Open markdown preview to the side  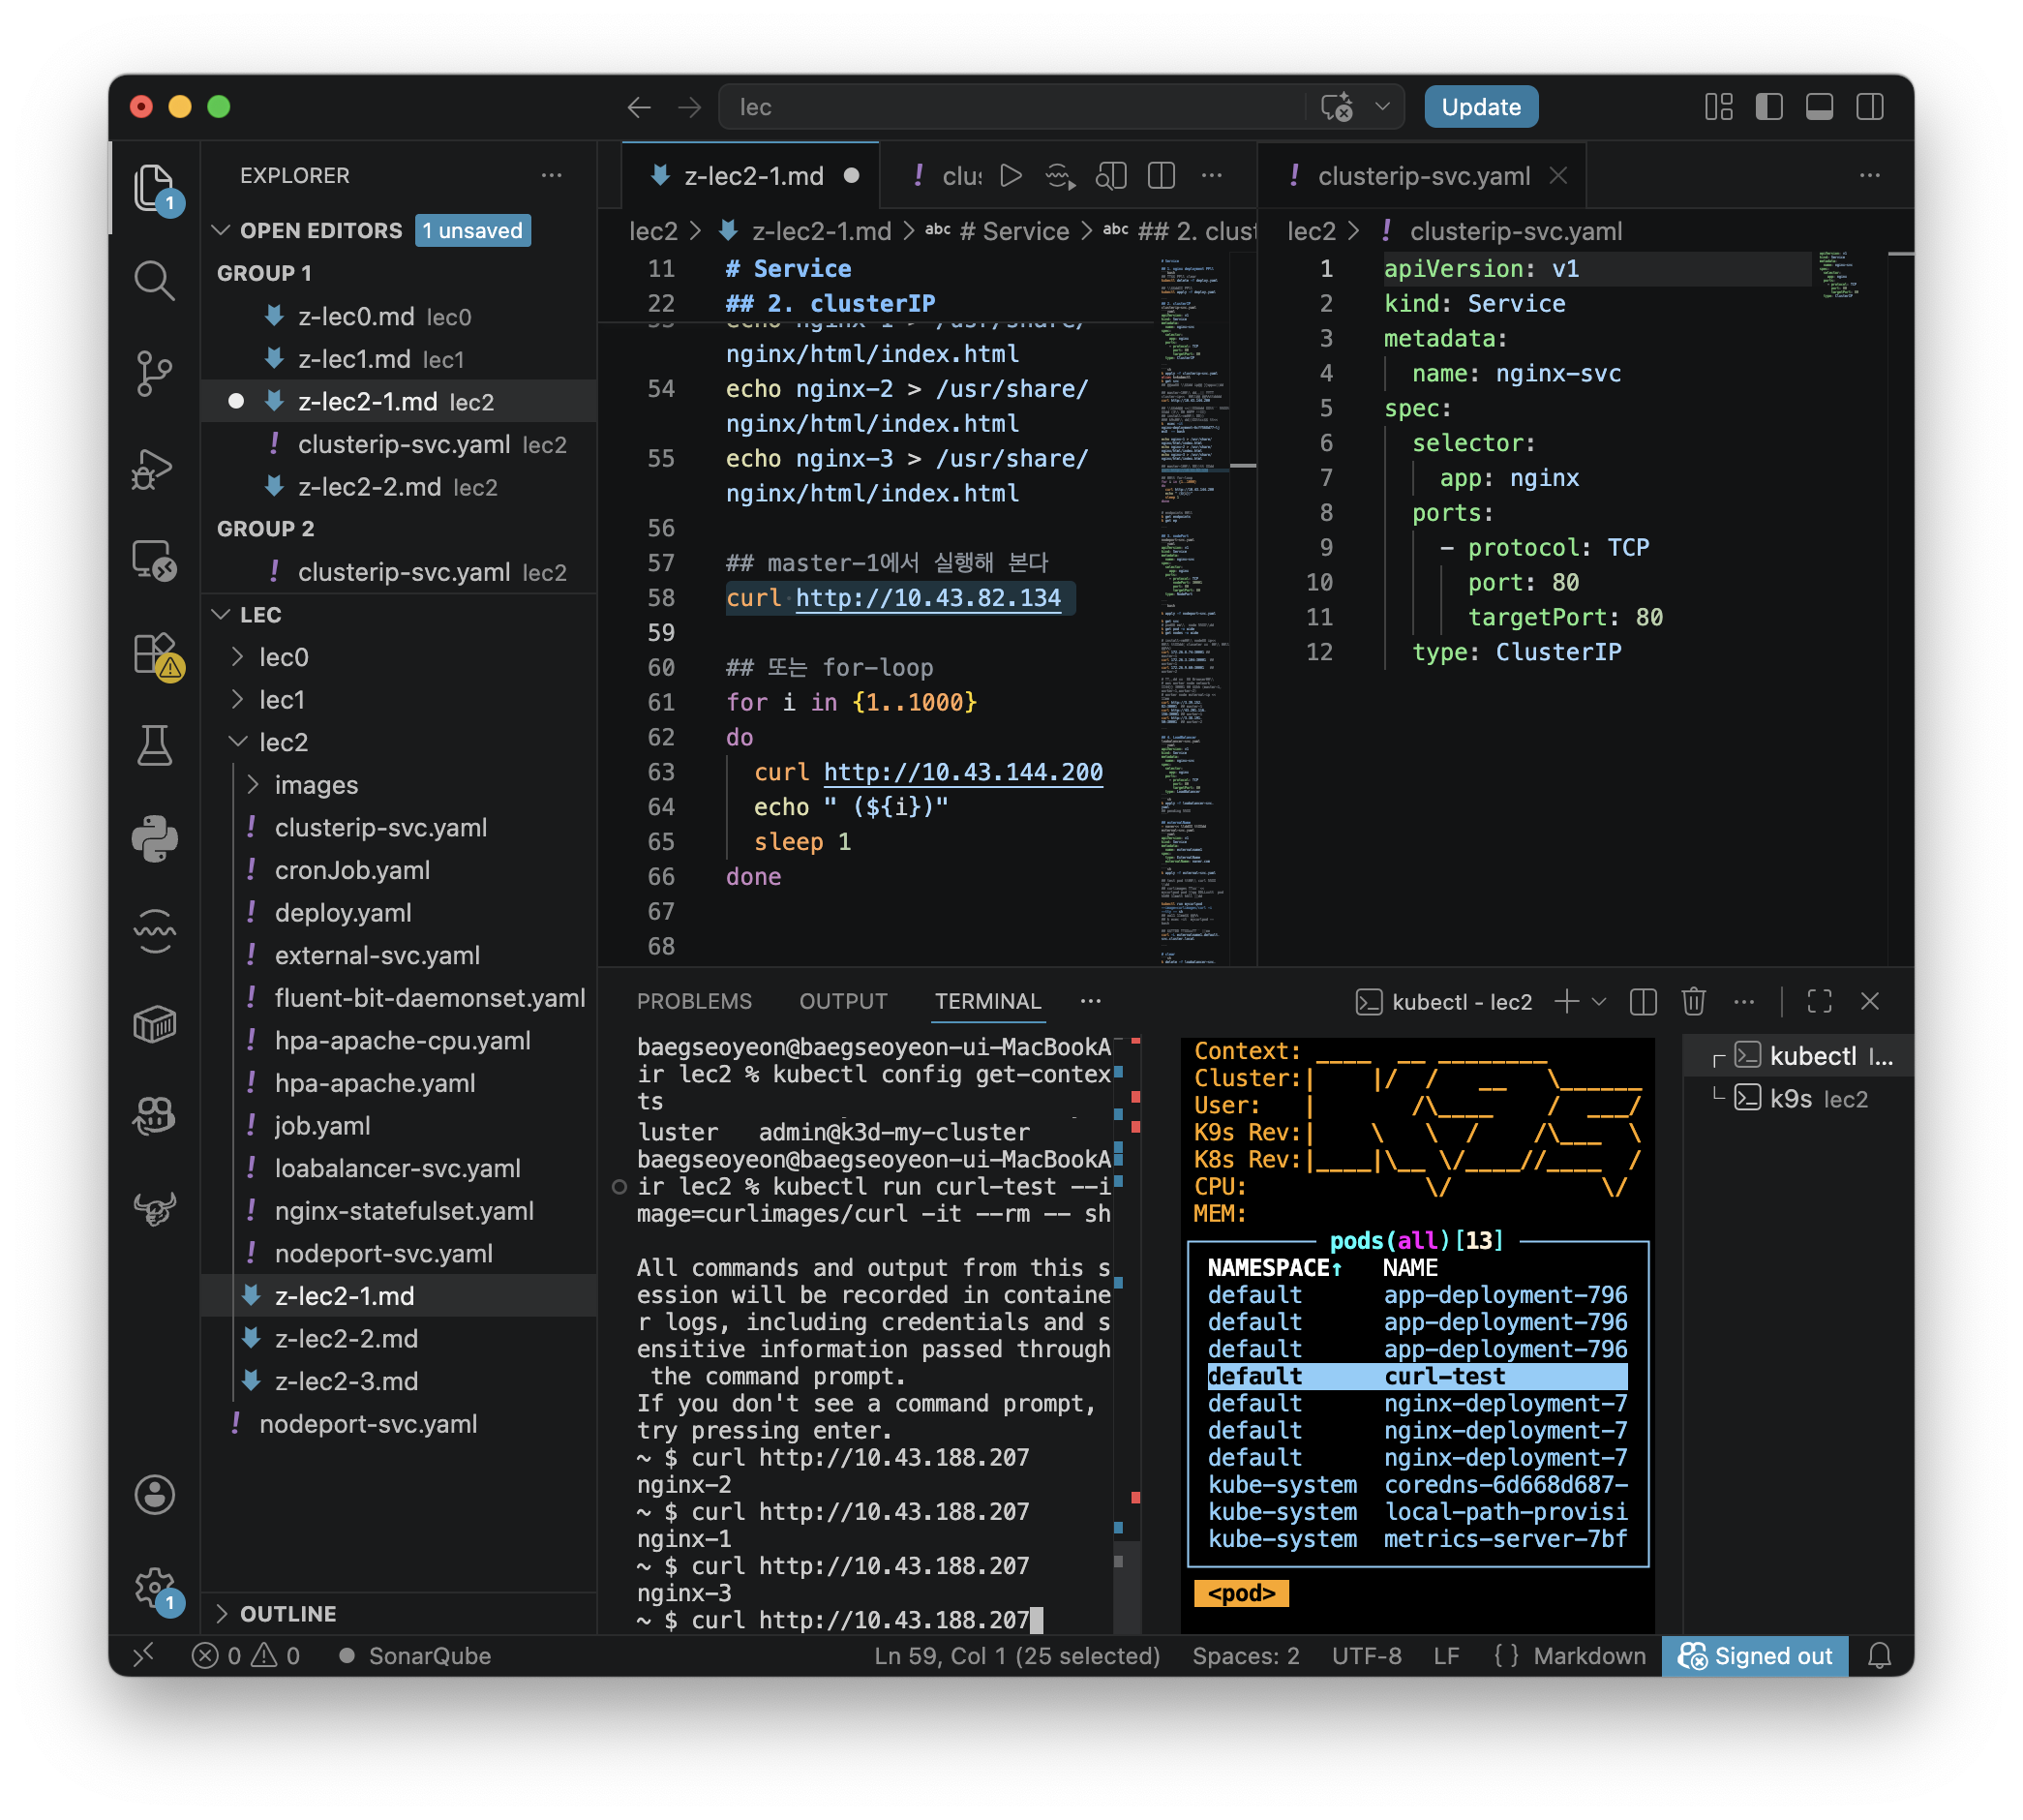1110,176
